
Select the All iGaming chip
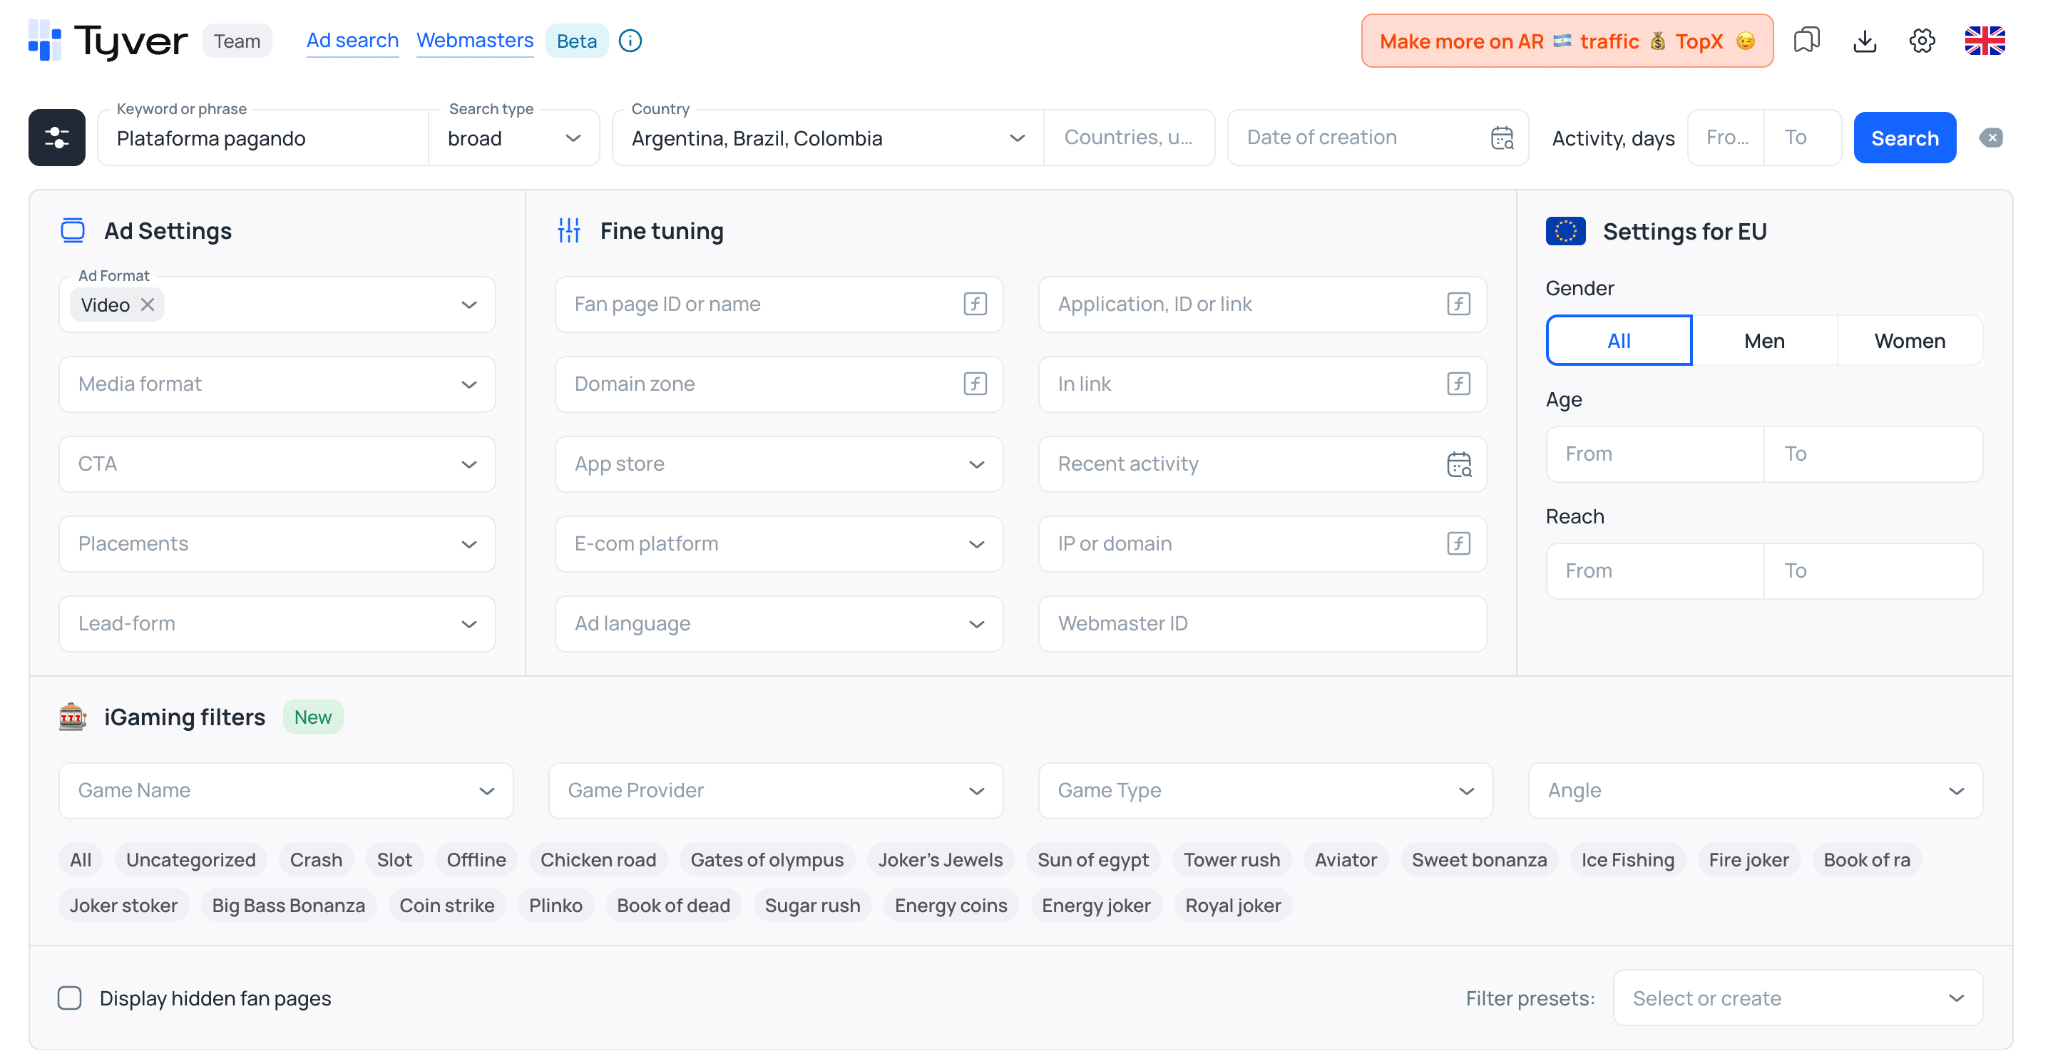[x=81, y=860]
